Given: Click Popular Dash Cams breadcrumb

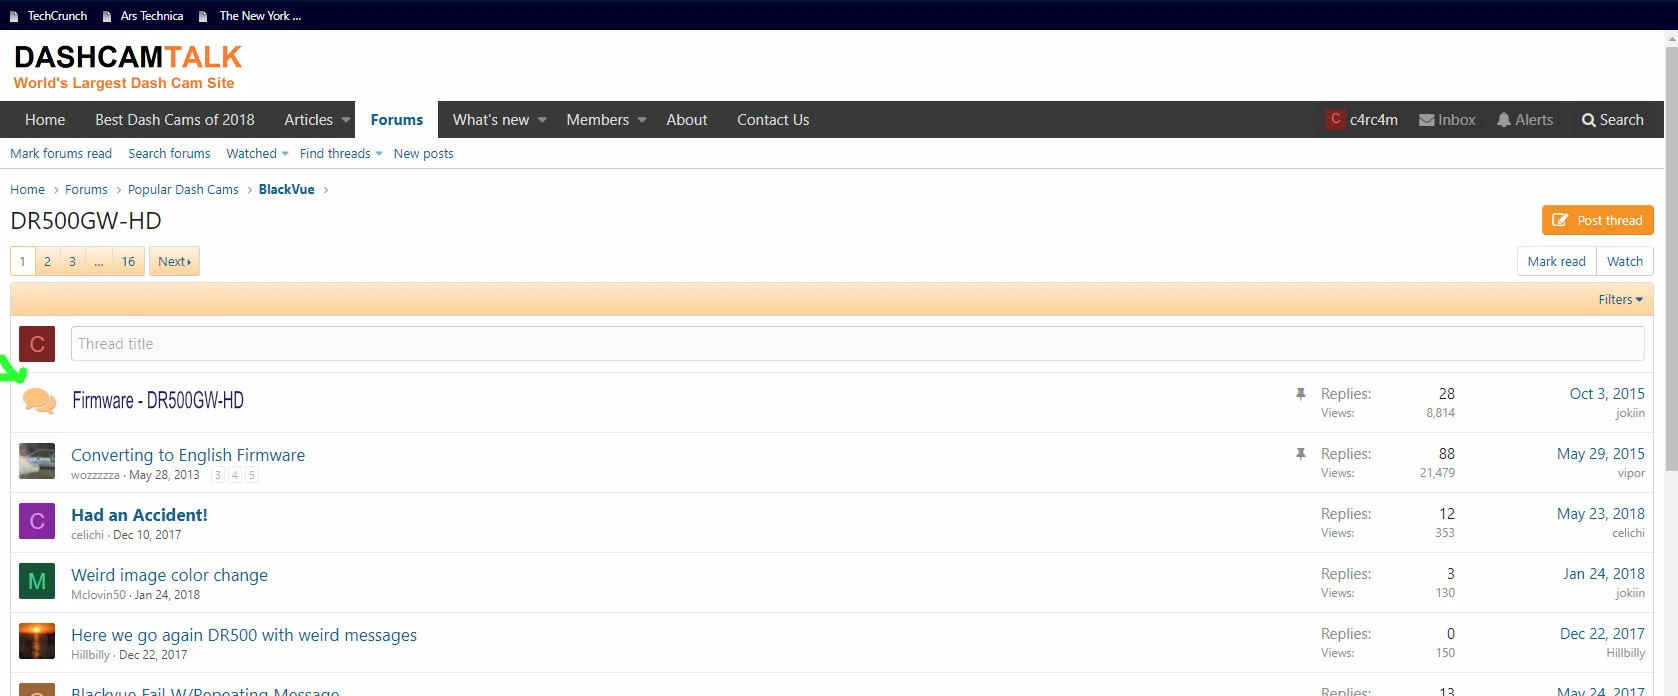Looking at the screenshot, I should coord(183,190).
